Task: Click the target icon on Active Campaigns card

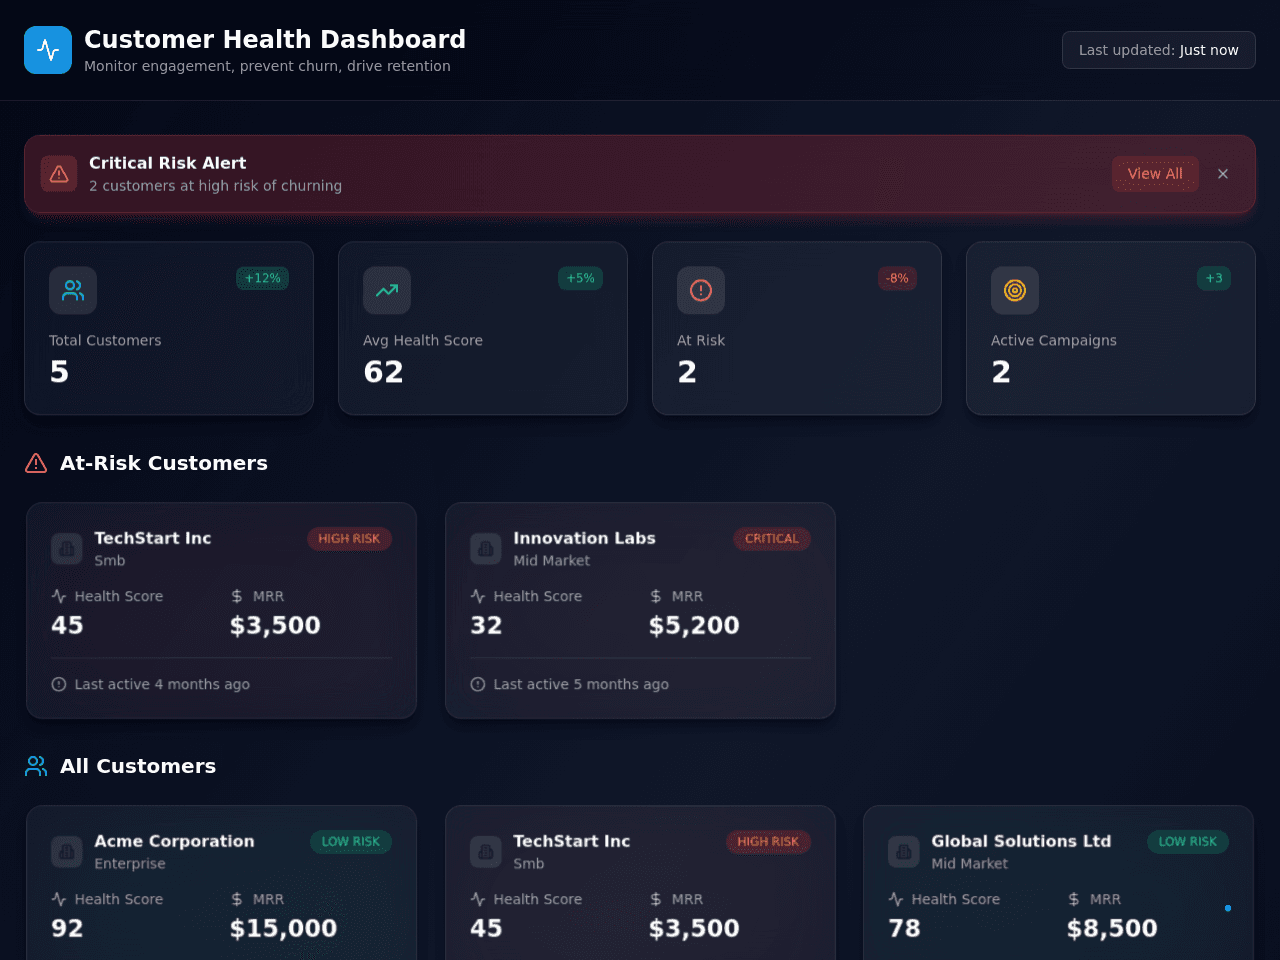Action: point(1015,291)
